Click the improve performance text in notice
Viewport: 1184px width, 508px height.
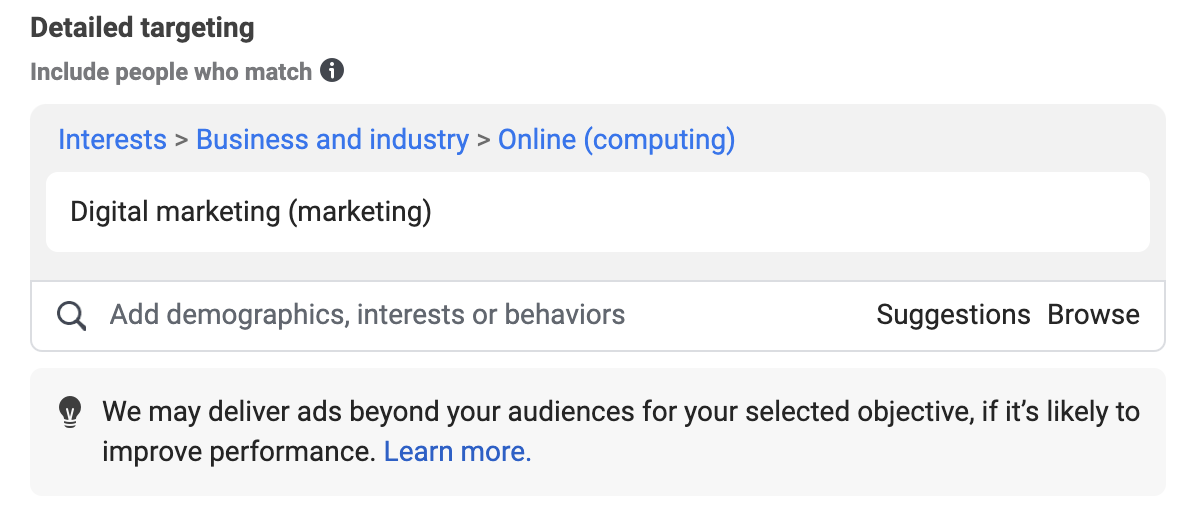click(239, 451)
